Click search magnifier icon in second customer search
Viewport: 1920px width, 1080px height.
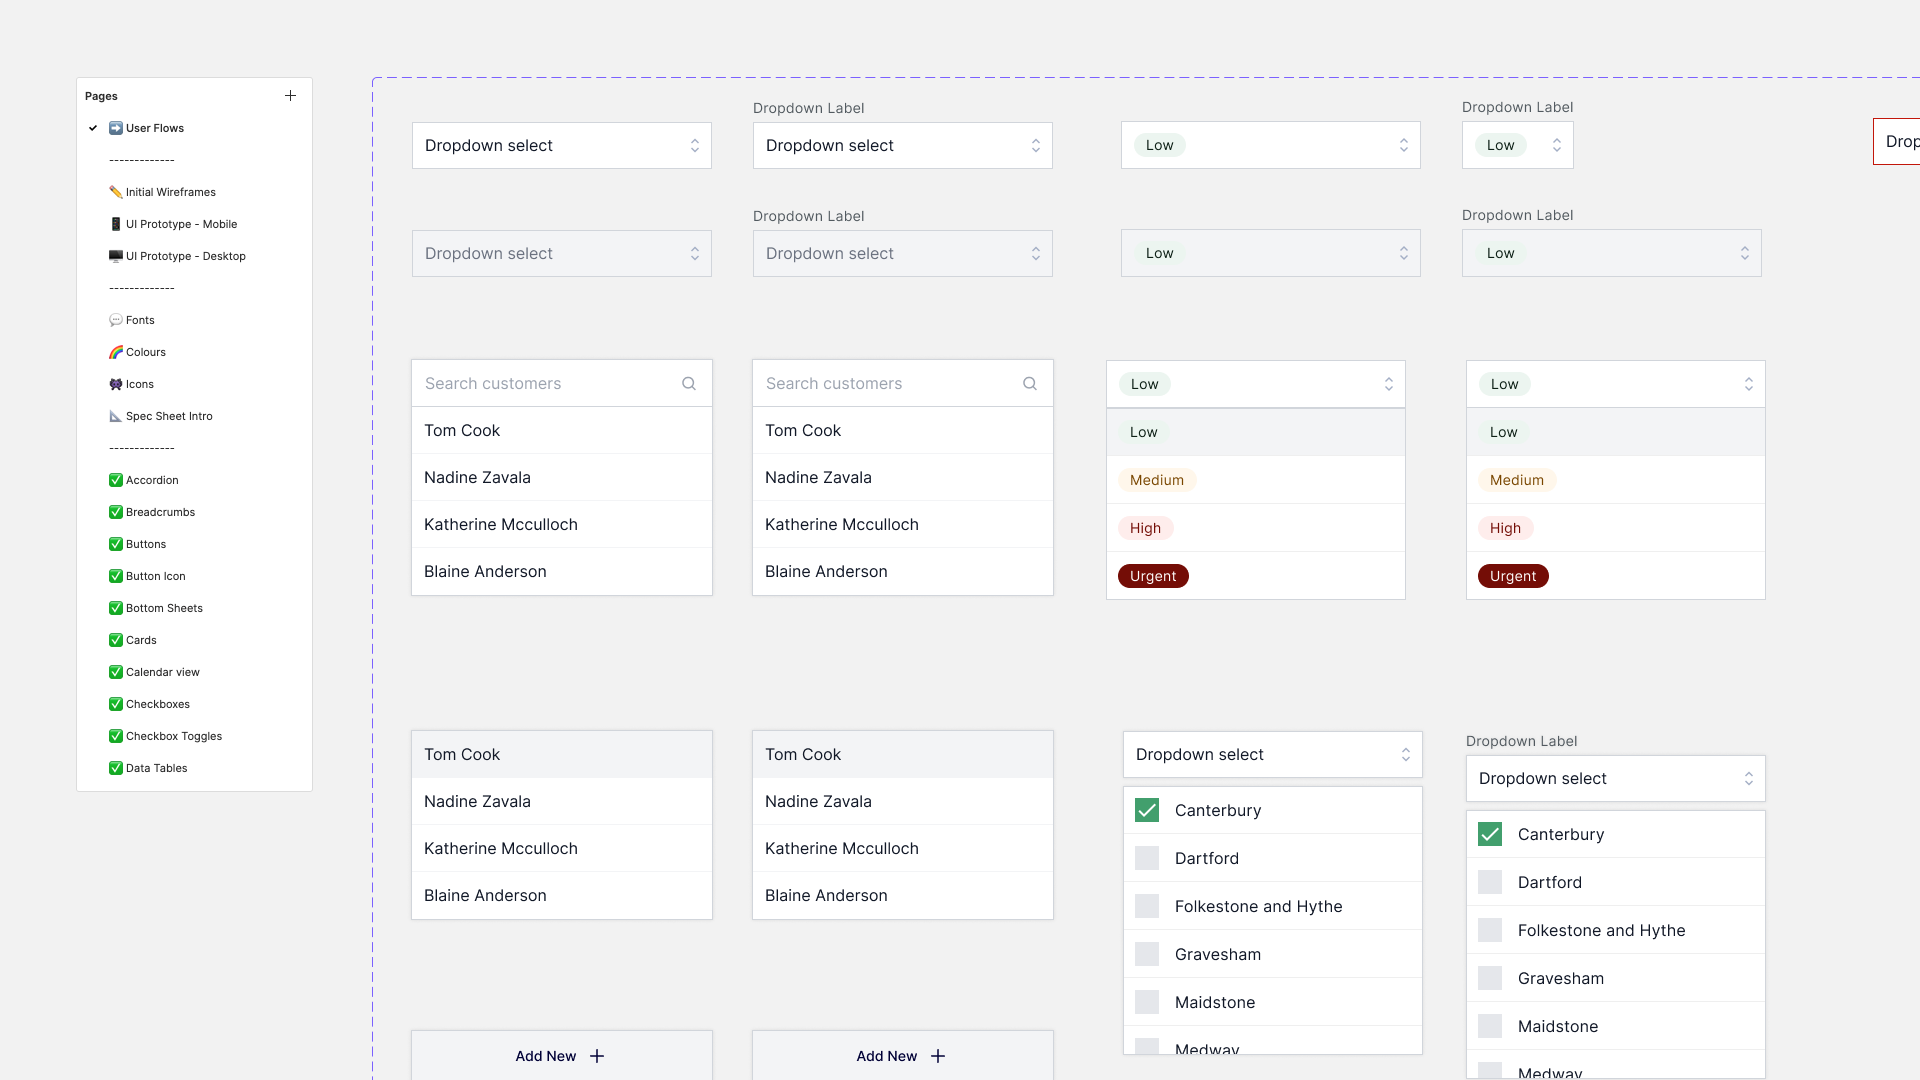[1030, 384]
